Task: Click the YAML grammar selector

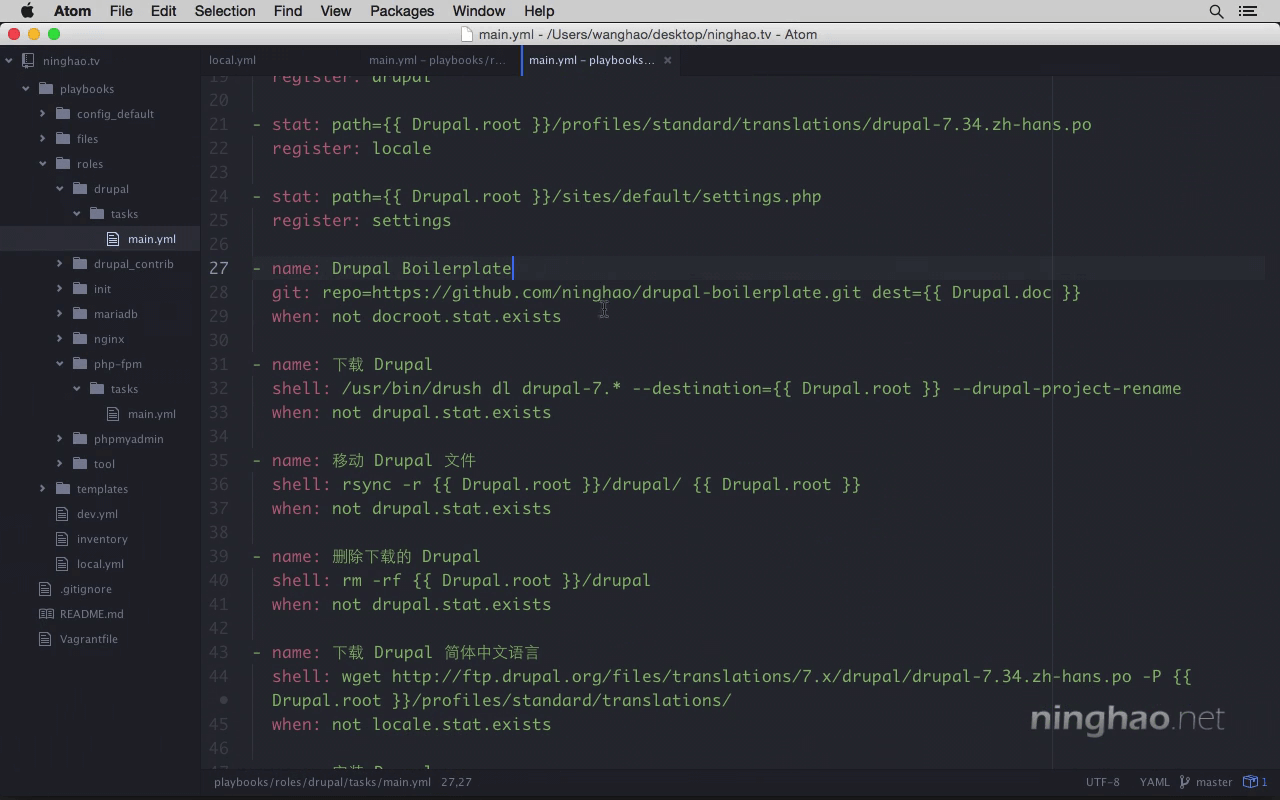Action: point(1154,782)
